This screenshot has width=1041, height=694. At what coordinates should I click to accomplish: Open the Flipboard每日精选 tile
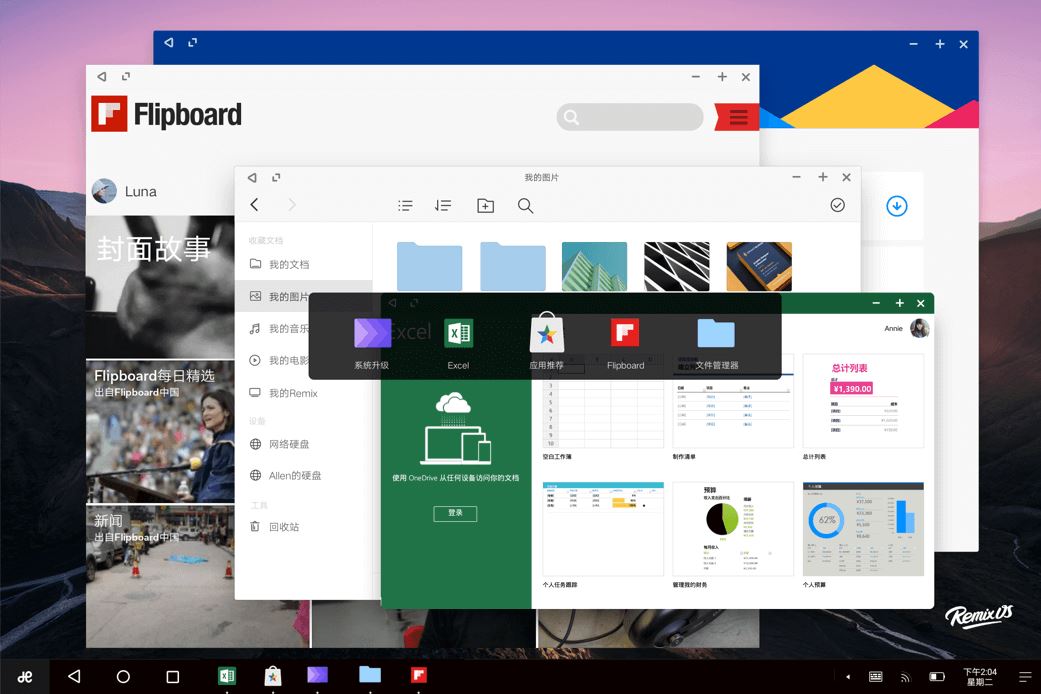click(160, 432)
